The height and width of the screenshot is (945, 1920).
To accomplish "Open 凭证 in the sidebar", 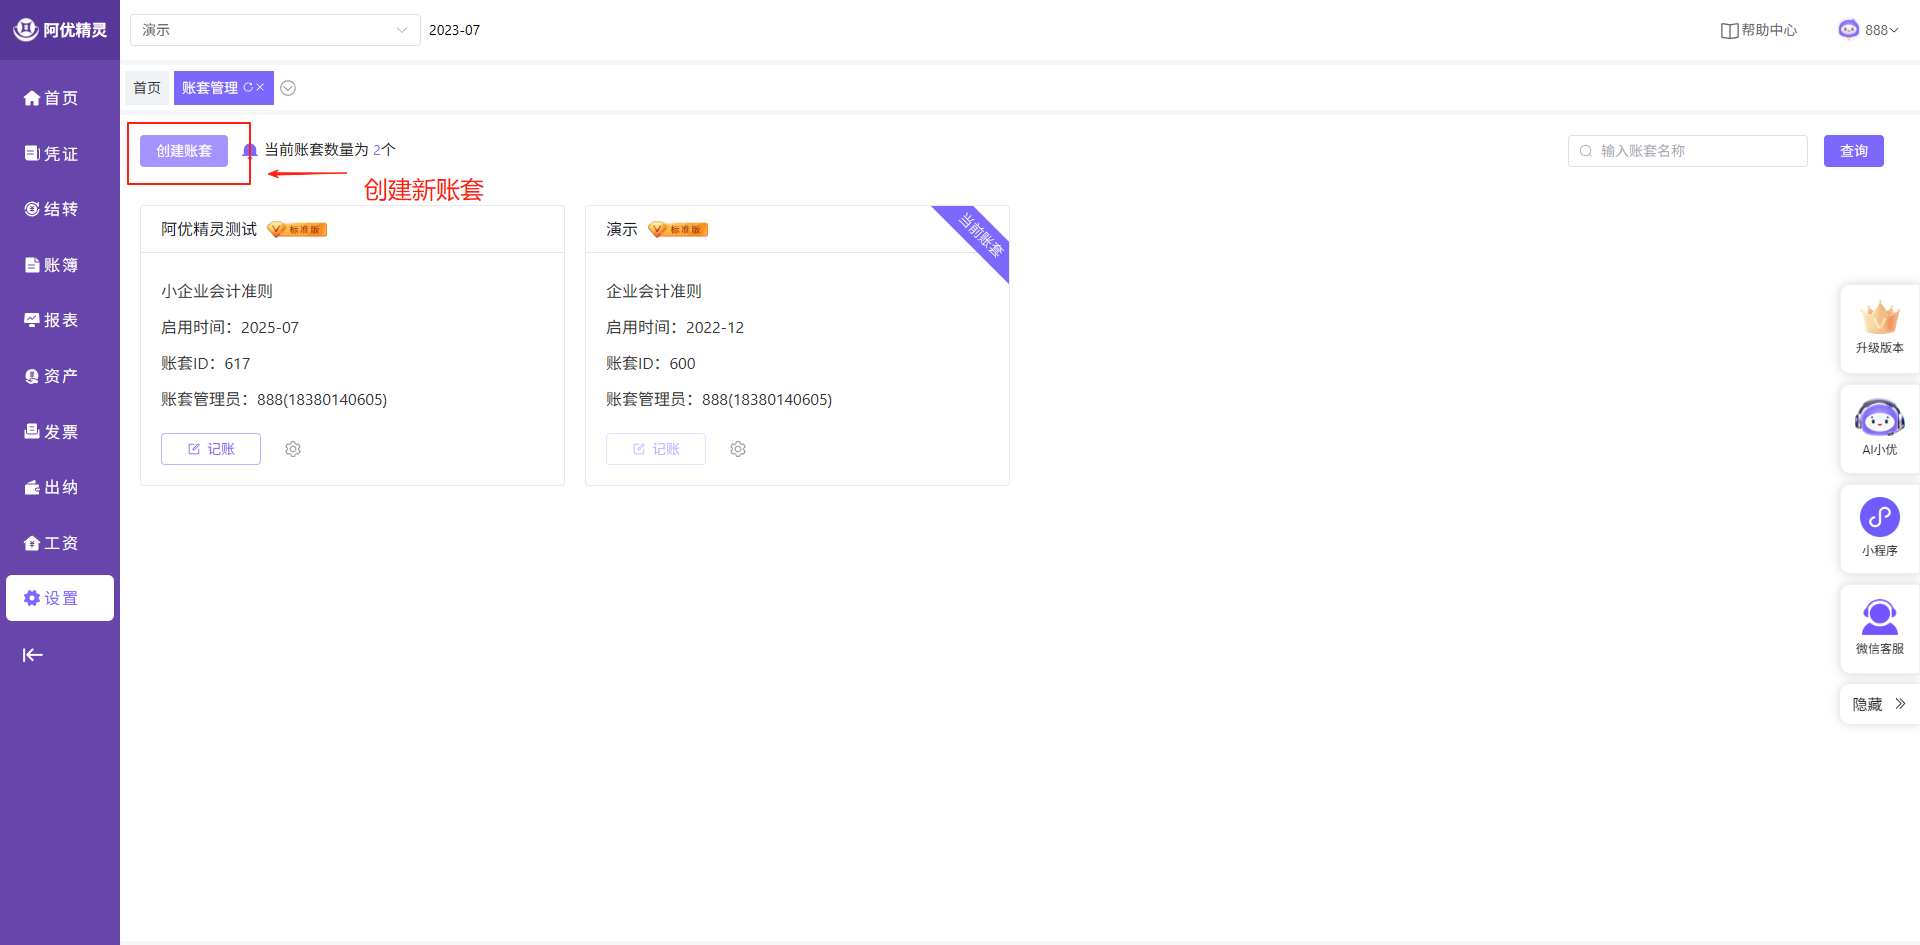I will [51, 153].
